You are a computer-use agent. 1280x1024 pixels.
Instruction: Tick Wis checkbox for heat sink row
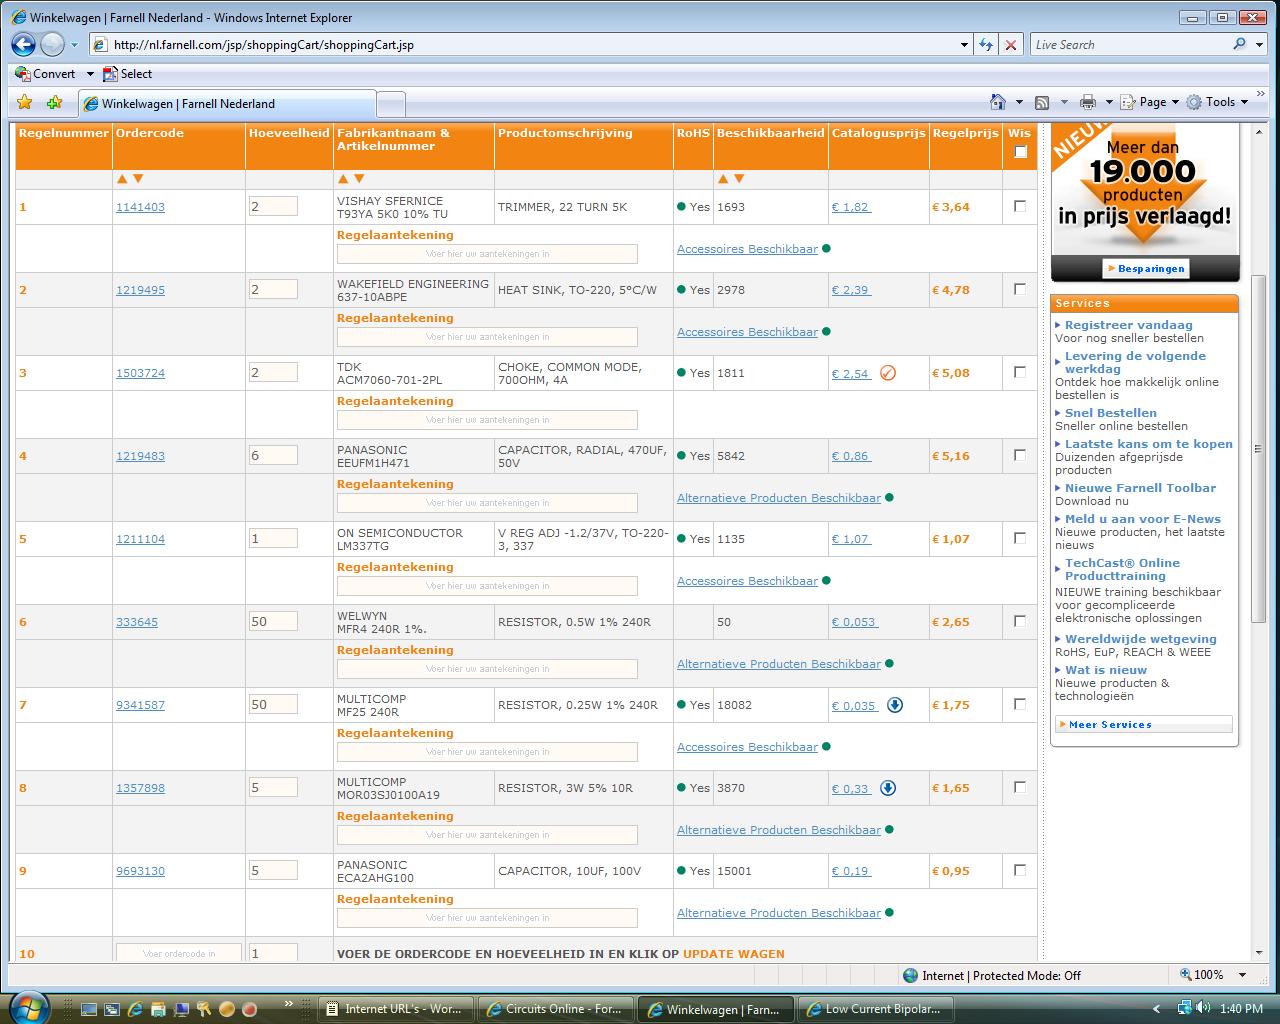(x=1020, y=289)
